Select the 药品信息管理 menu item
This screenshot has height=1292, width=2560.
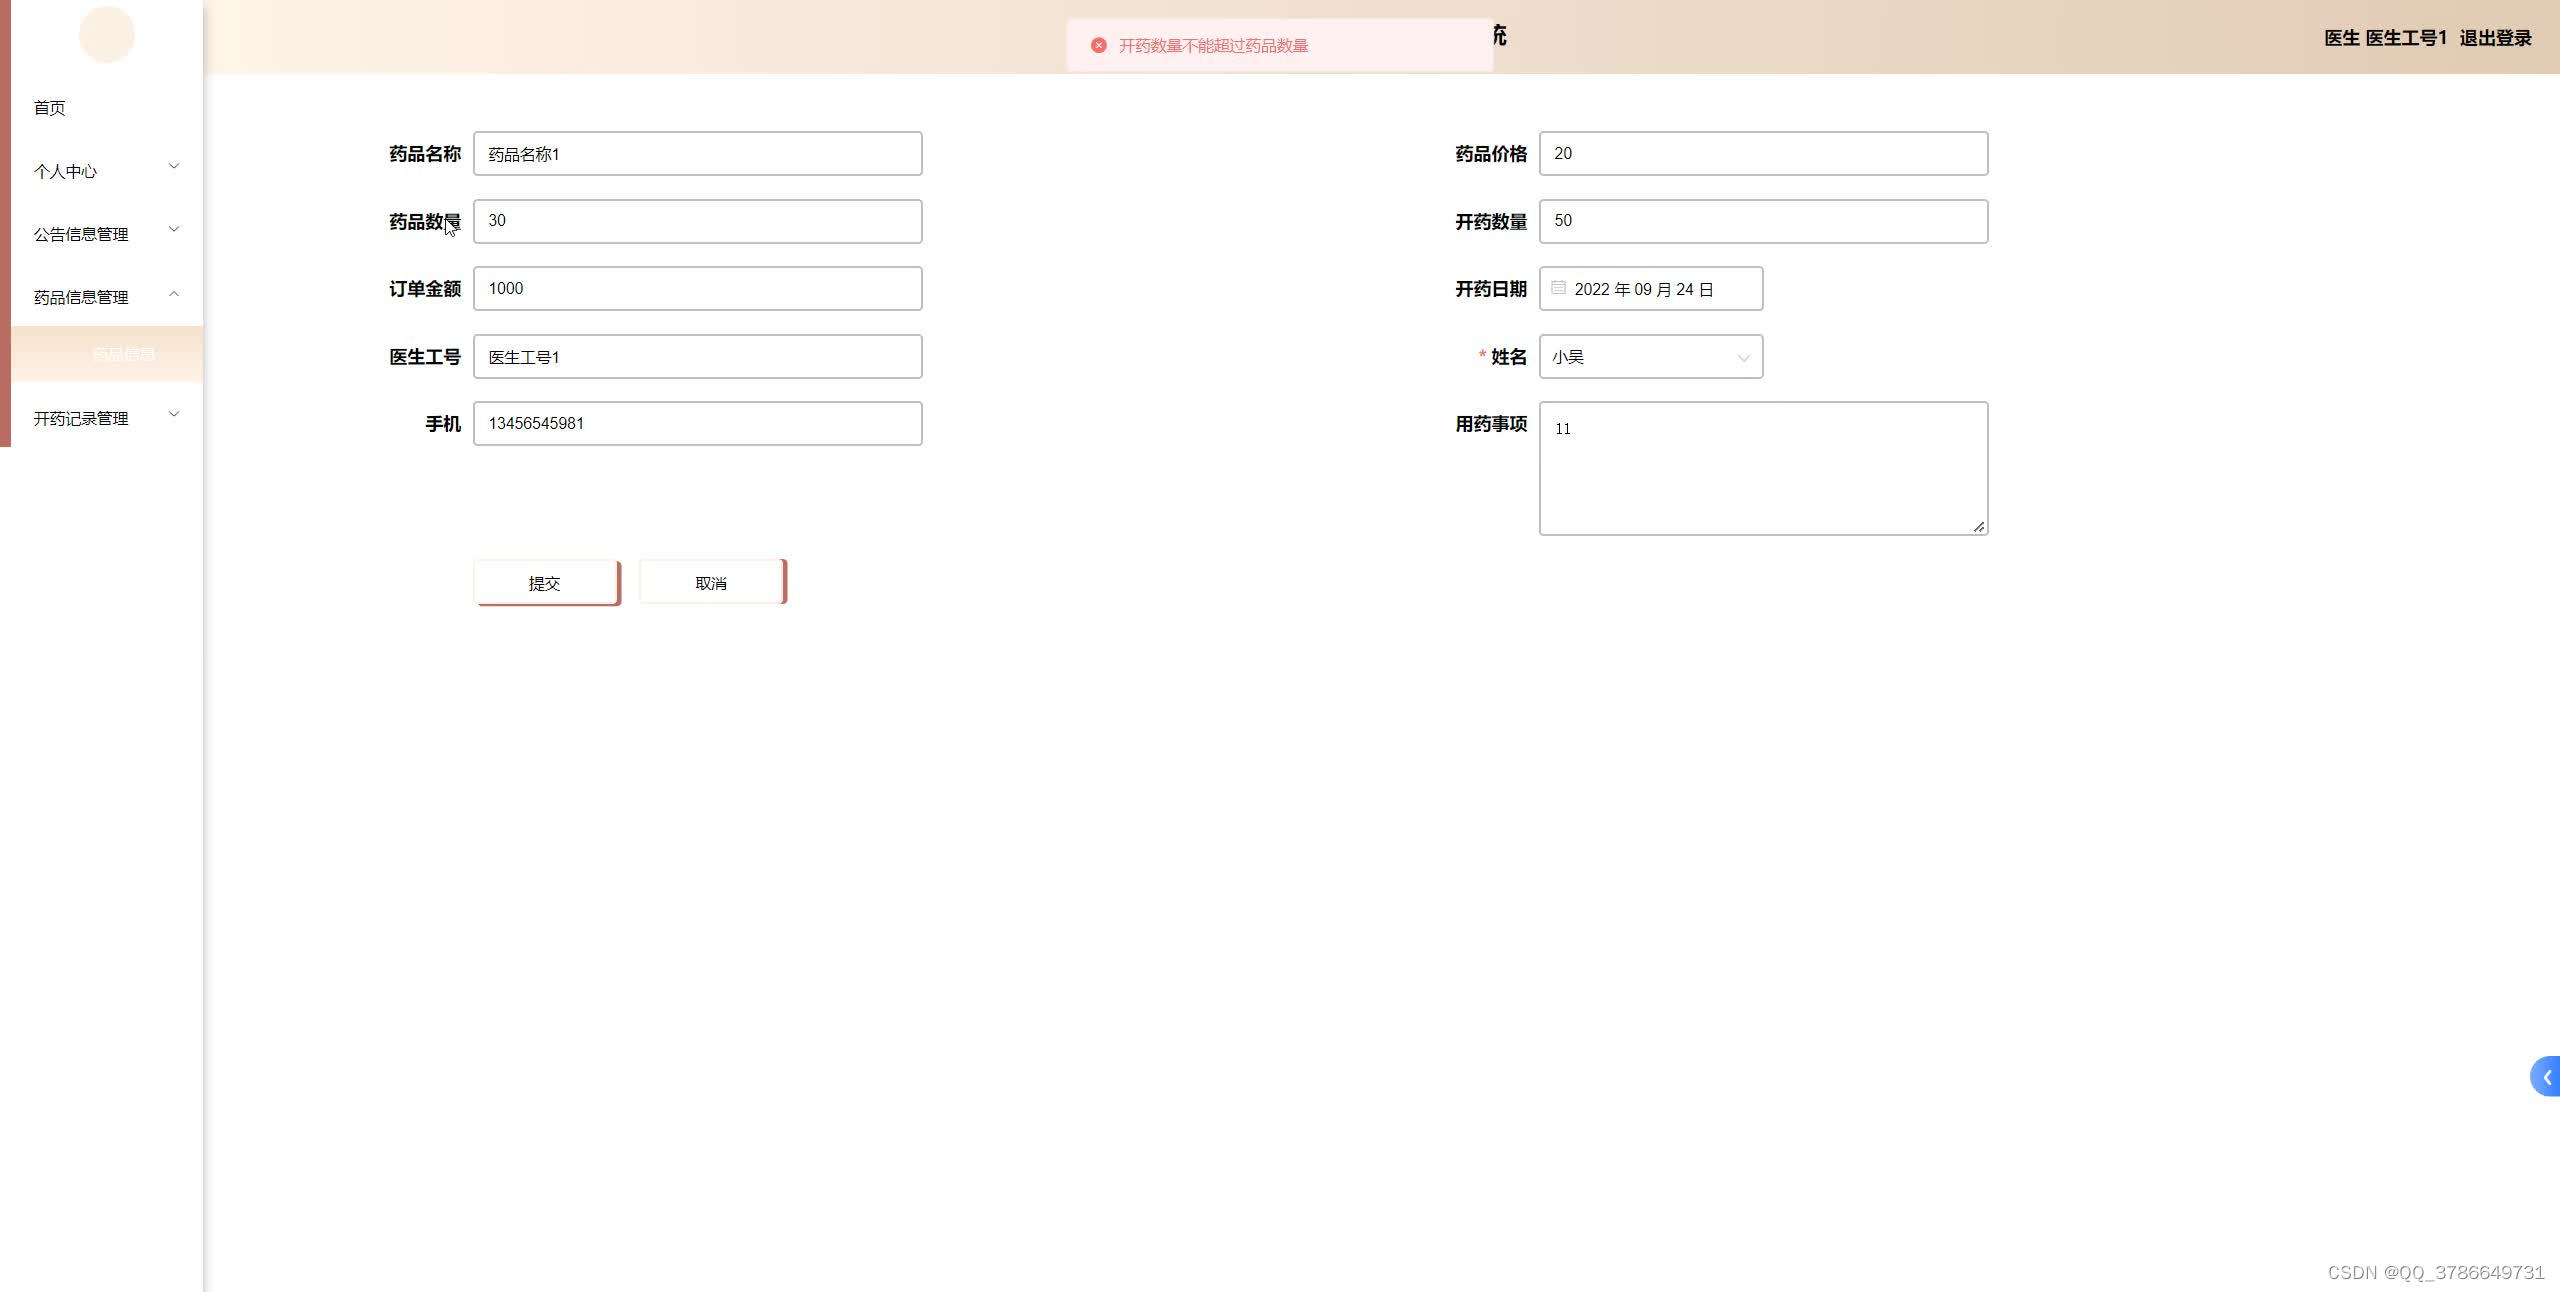(x=107, y=297)
